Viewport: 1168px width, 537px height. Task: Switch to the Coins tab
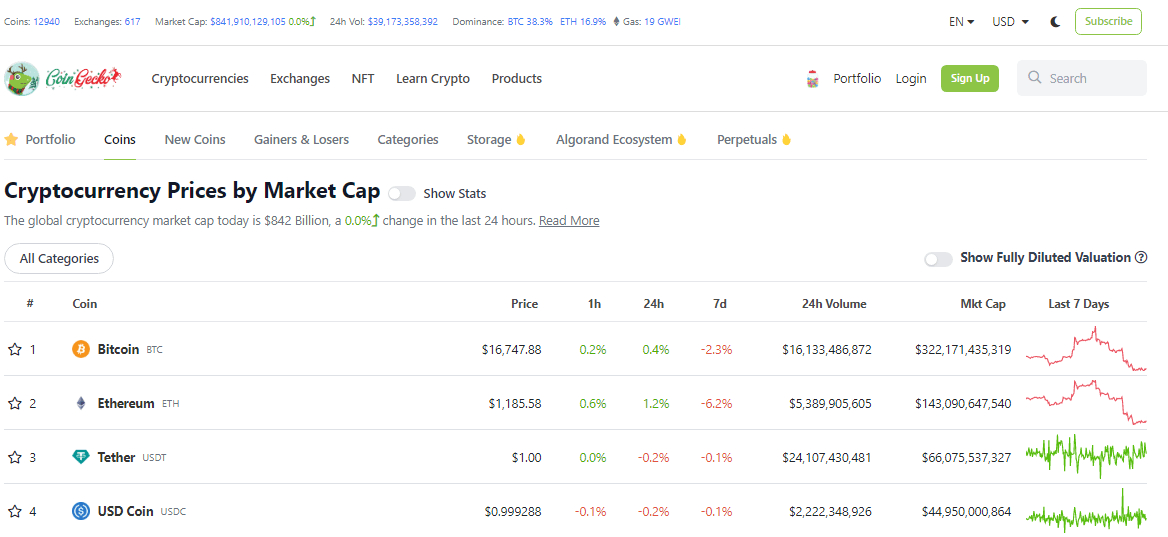[120, 139]
